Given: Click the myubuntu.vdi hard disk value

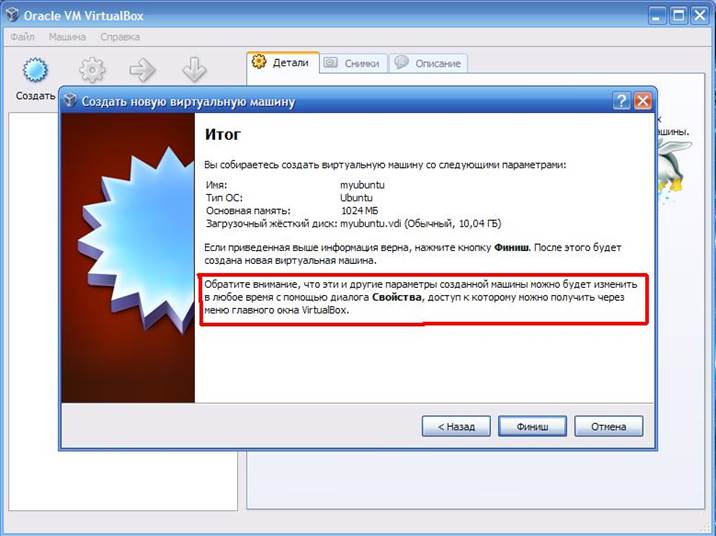Looking at the screenshot, I should [421, 223].
